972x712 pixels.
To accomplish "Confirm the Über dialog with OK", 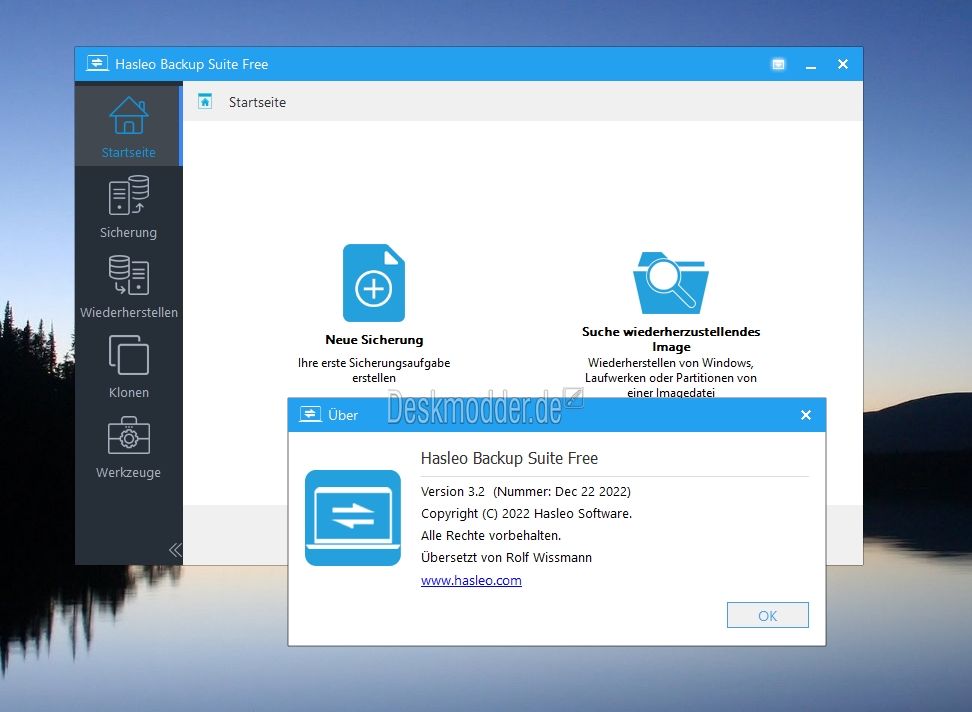I will tap(767, 615).
